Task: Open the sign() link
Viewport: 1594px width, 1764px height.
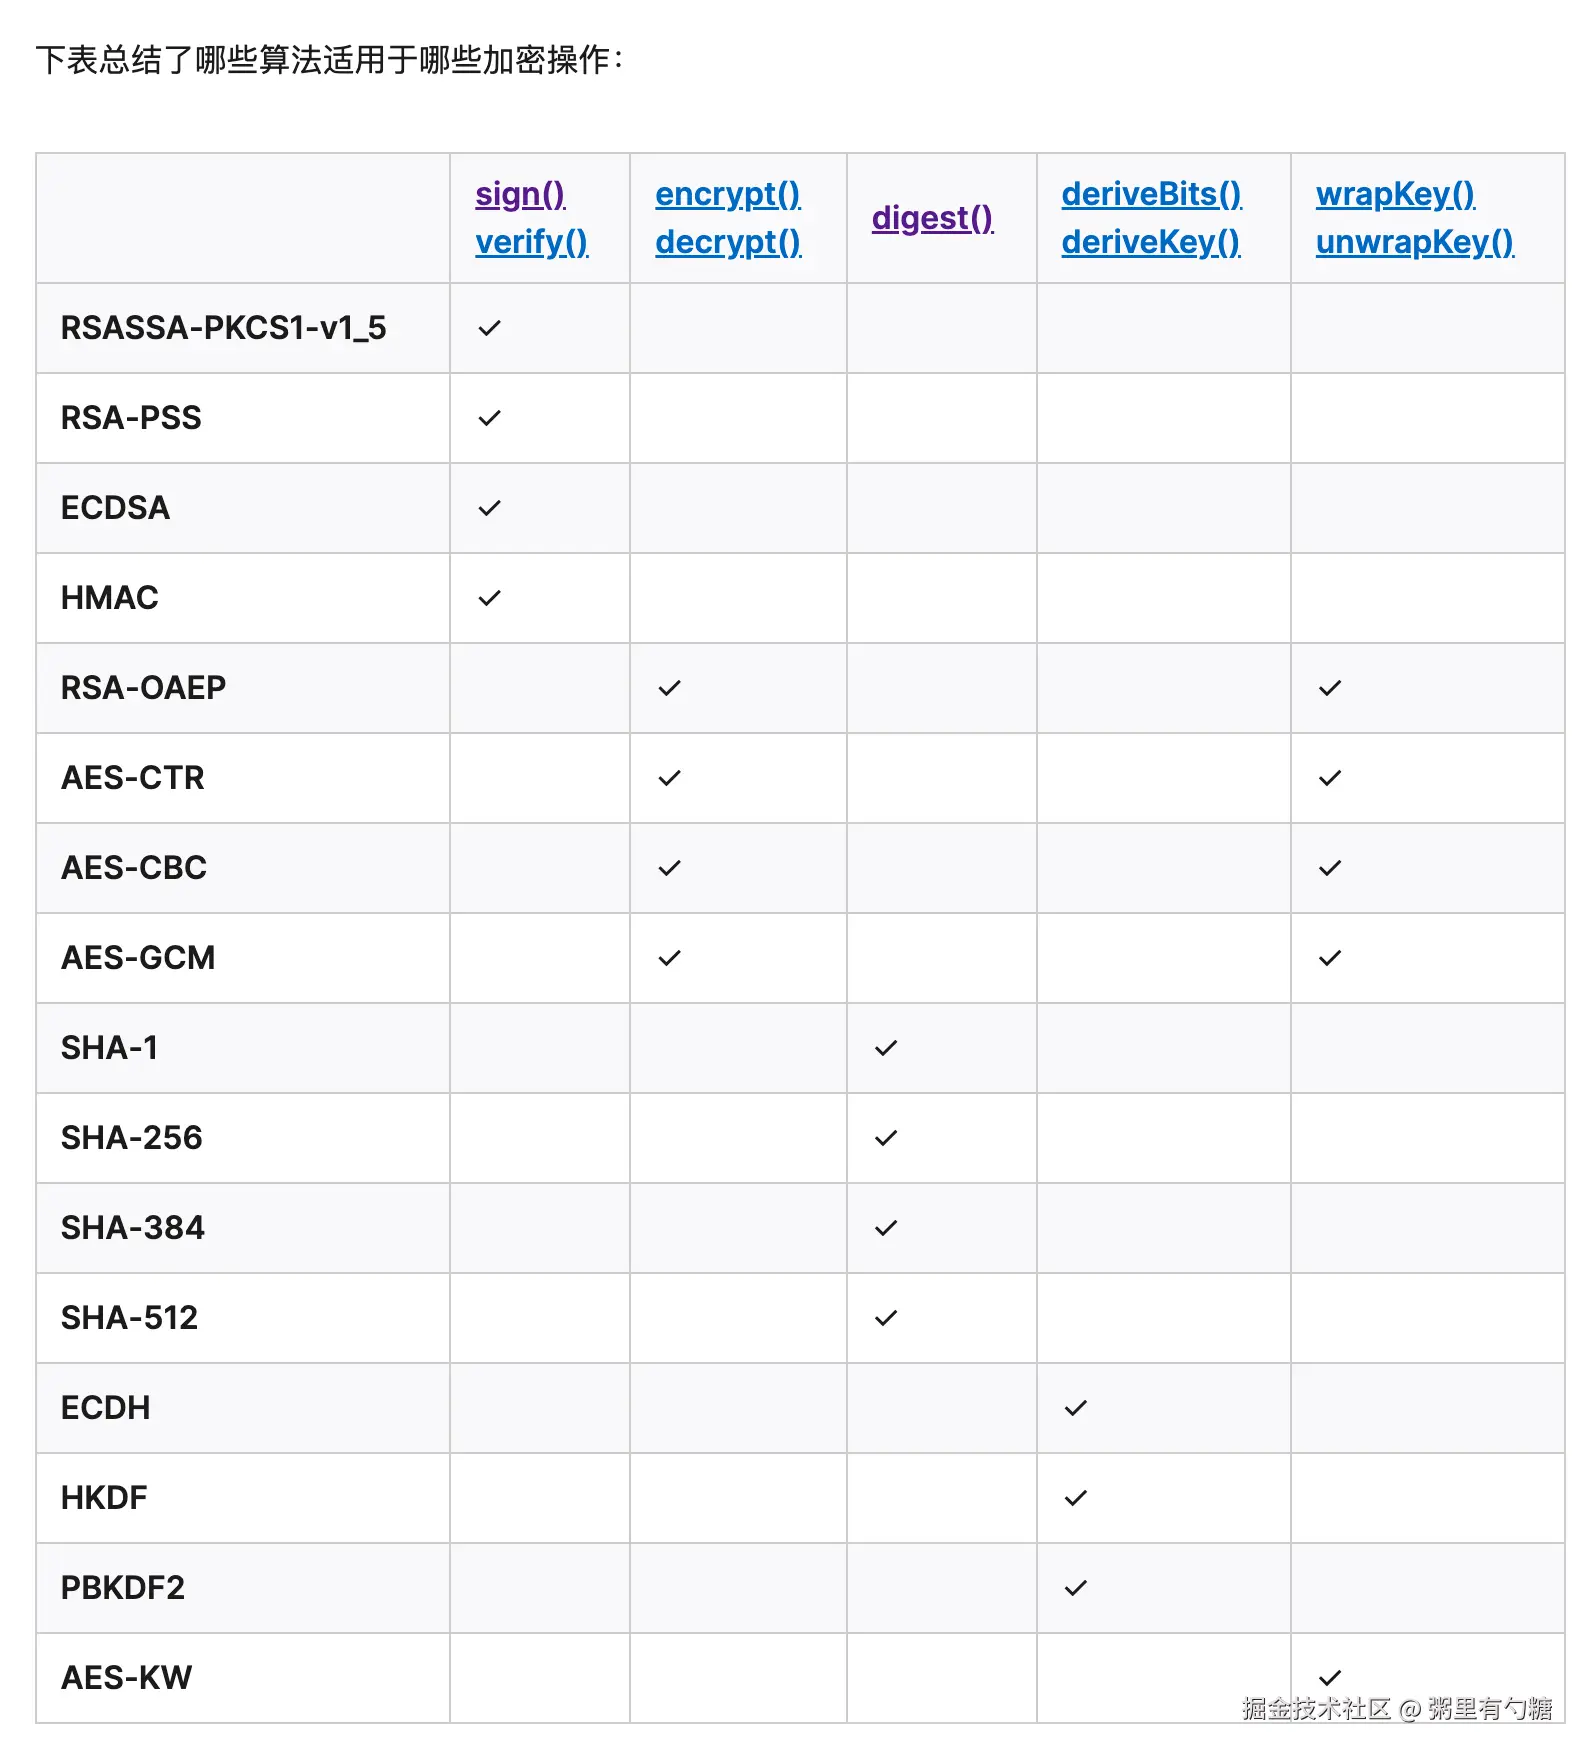Action: (520, 194)
